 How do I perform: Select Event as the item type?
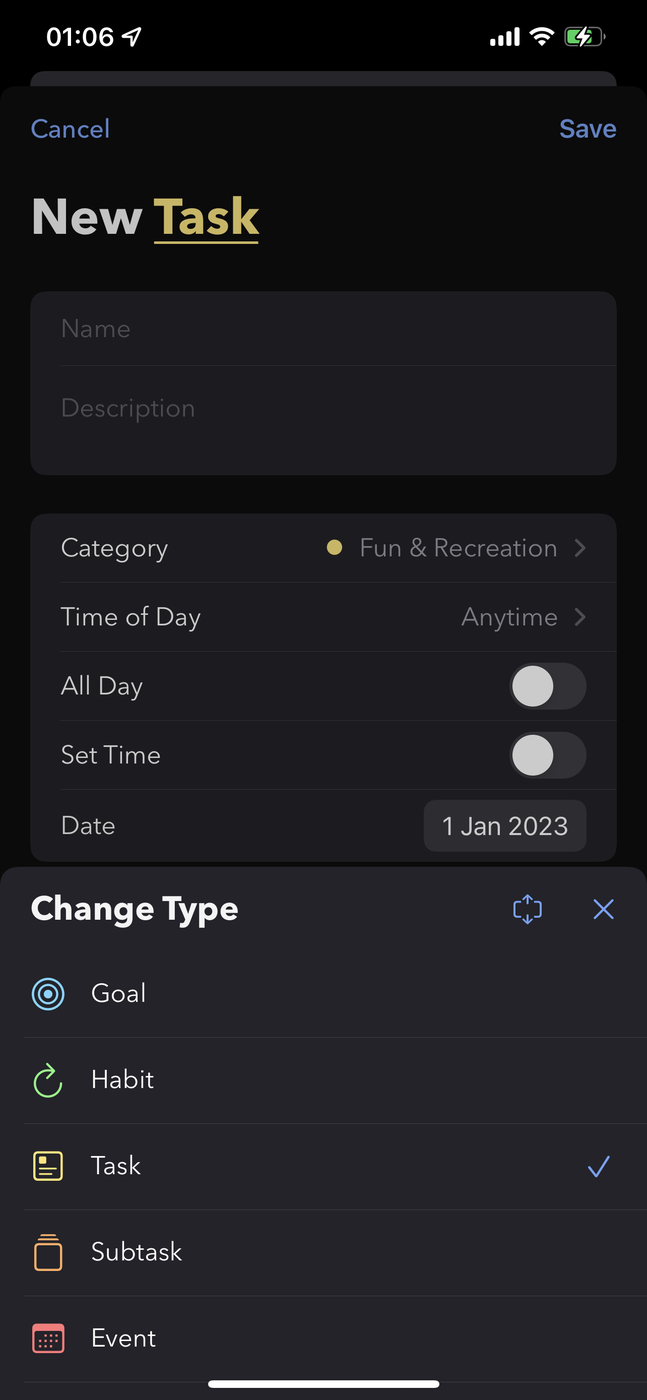tap(124, 1338)
